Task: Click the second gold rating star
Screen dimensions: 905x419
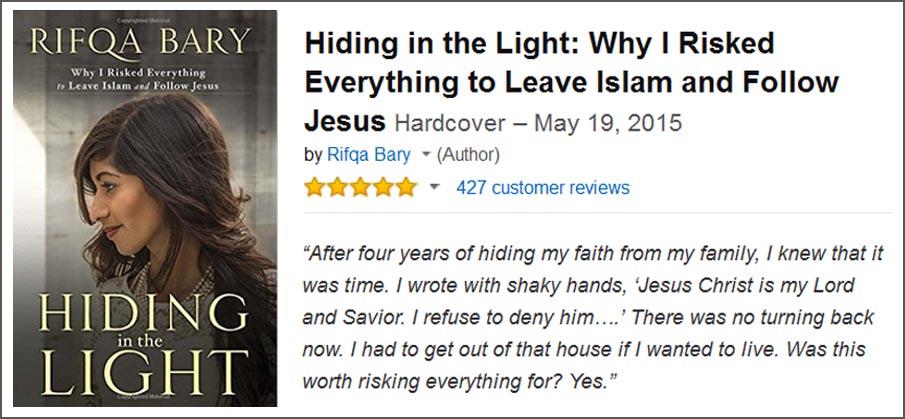Action: pyautogui.click(x=336, y=187)
